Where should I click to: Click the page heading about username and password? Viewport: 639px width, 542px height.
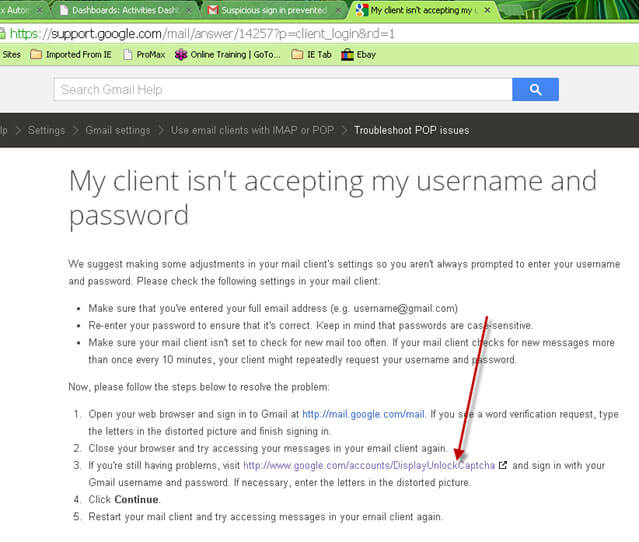[x=333, y=198]
